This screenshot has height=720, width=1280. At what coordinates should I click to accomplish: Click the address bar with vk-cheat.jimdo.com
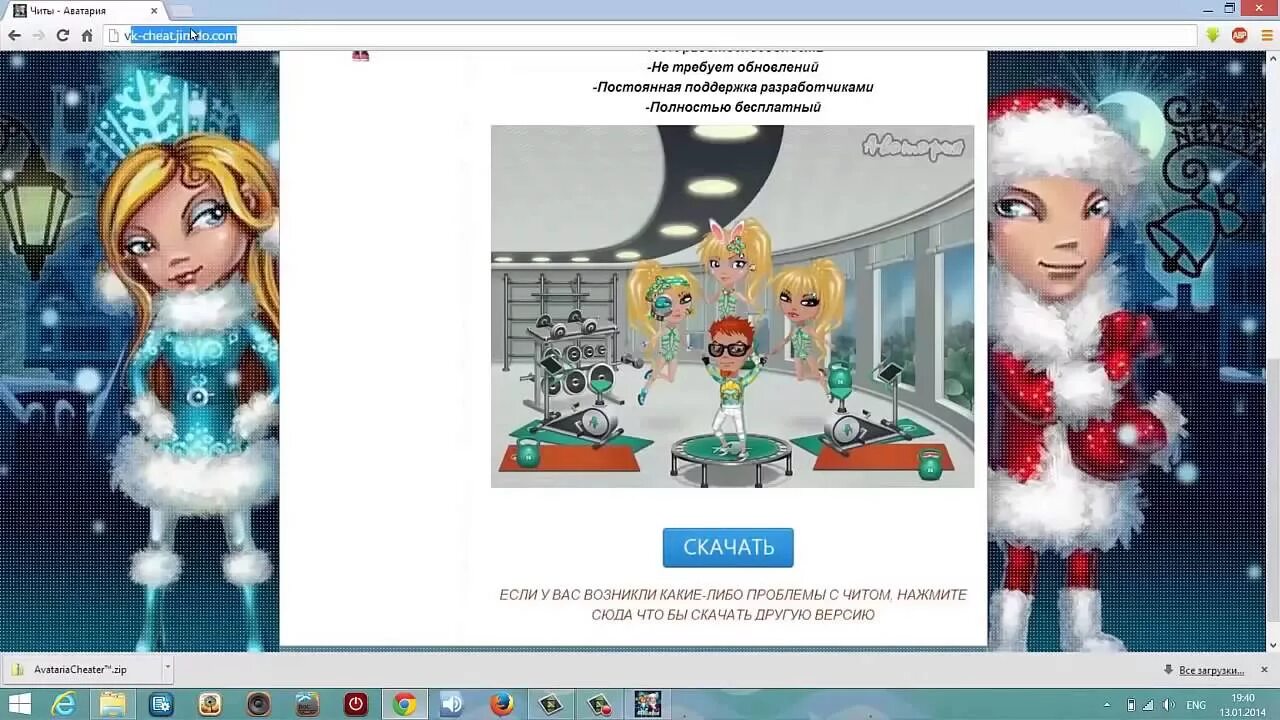[x=650, y=35]
